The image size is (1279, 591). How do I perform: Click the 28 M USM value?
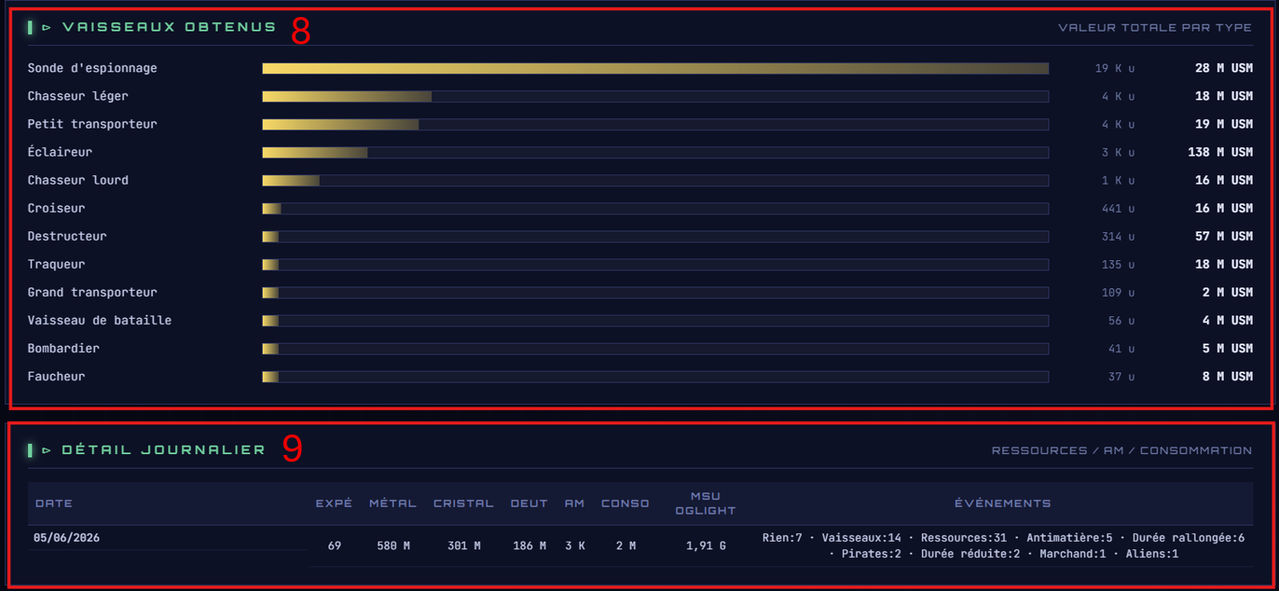(x=1224, y=68)
